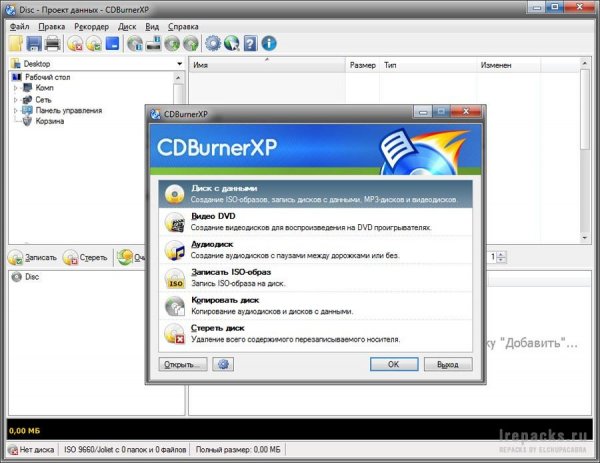The height and width of the screenshot is (463, 600).
Task: Click the Открыть... button
Action: tap(183, 364)
